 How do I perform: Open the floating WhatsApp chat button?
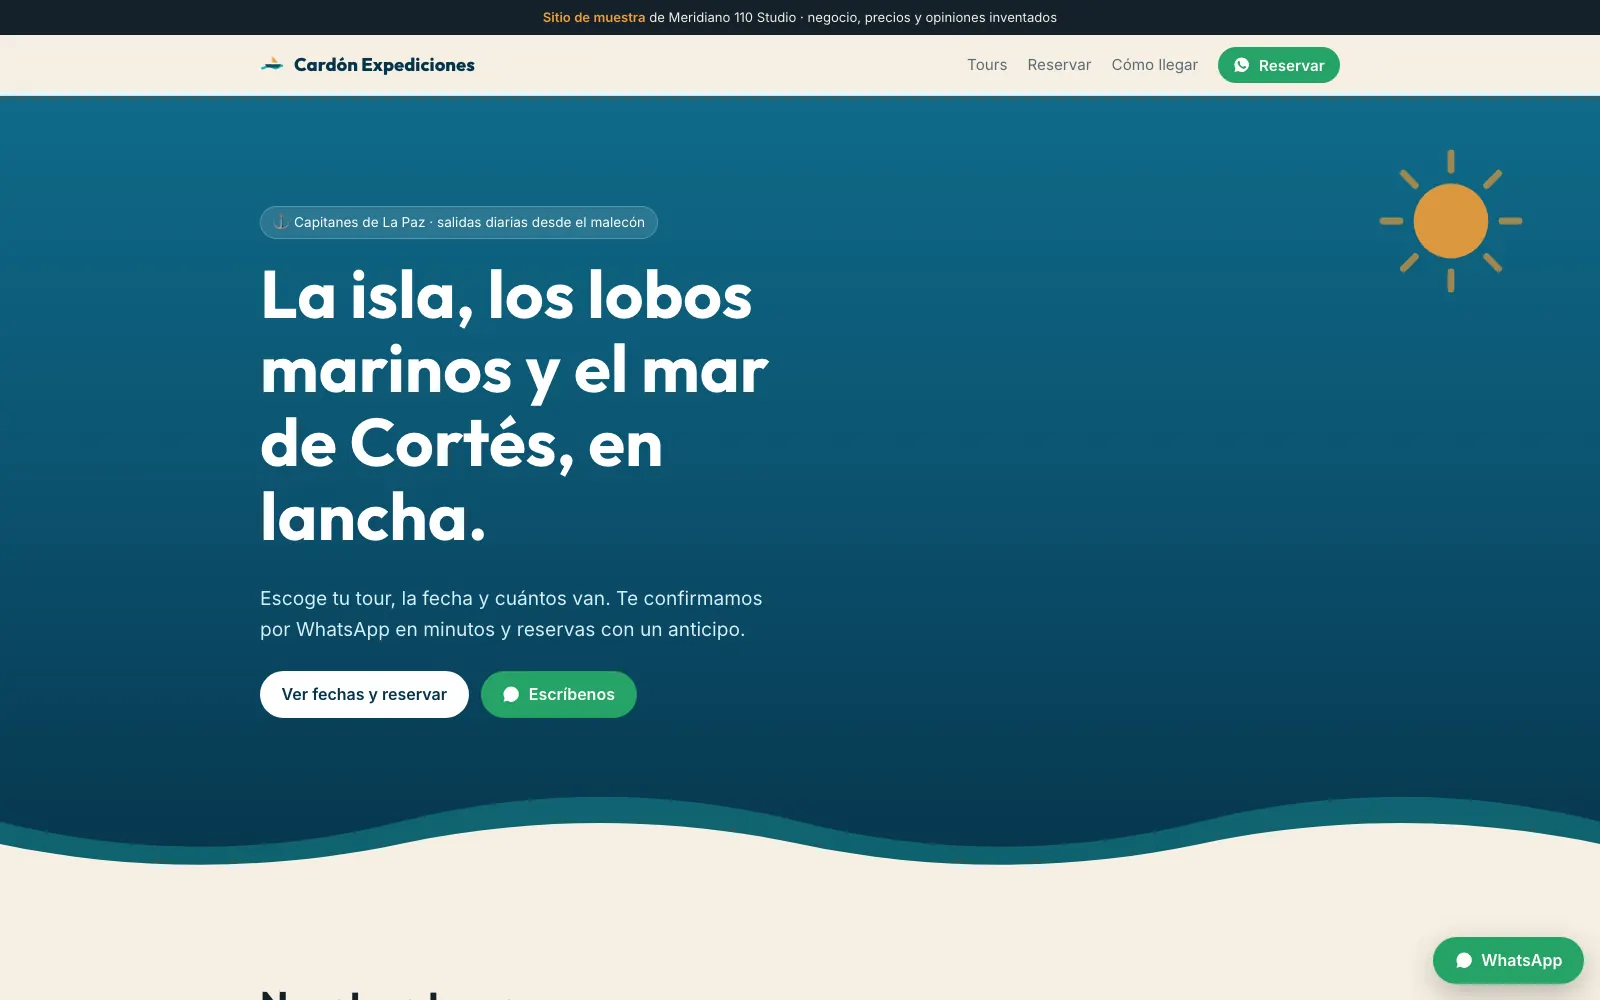[1508, 960]
